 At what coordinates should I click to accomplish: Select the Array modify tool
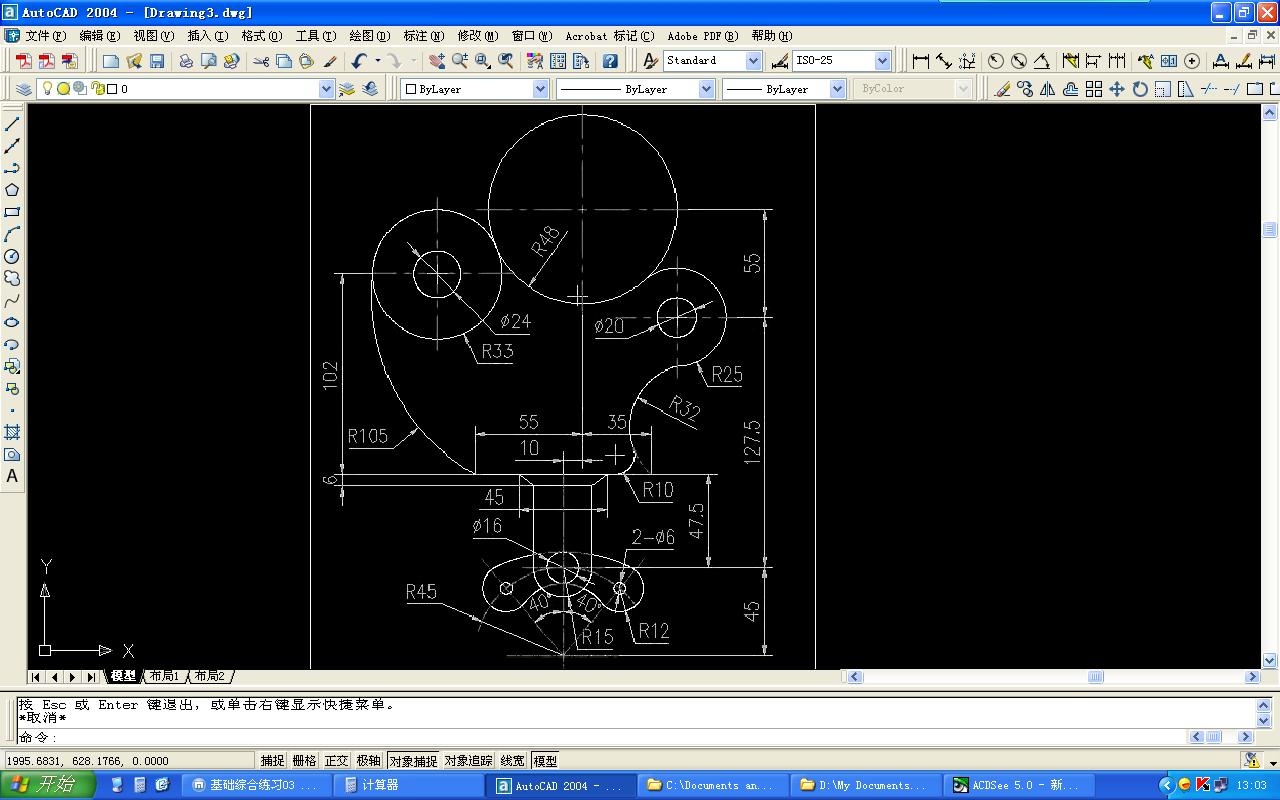1094,89
